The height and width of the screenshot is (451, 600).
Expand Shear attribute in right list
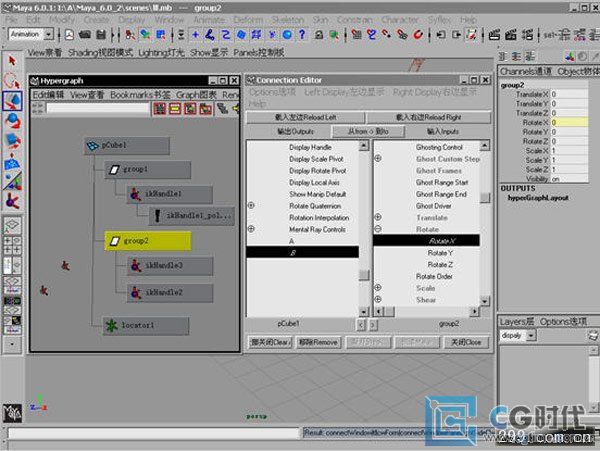point(378,300)
